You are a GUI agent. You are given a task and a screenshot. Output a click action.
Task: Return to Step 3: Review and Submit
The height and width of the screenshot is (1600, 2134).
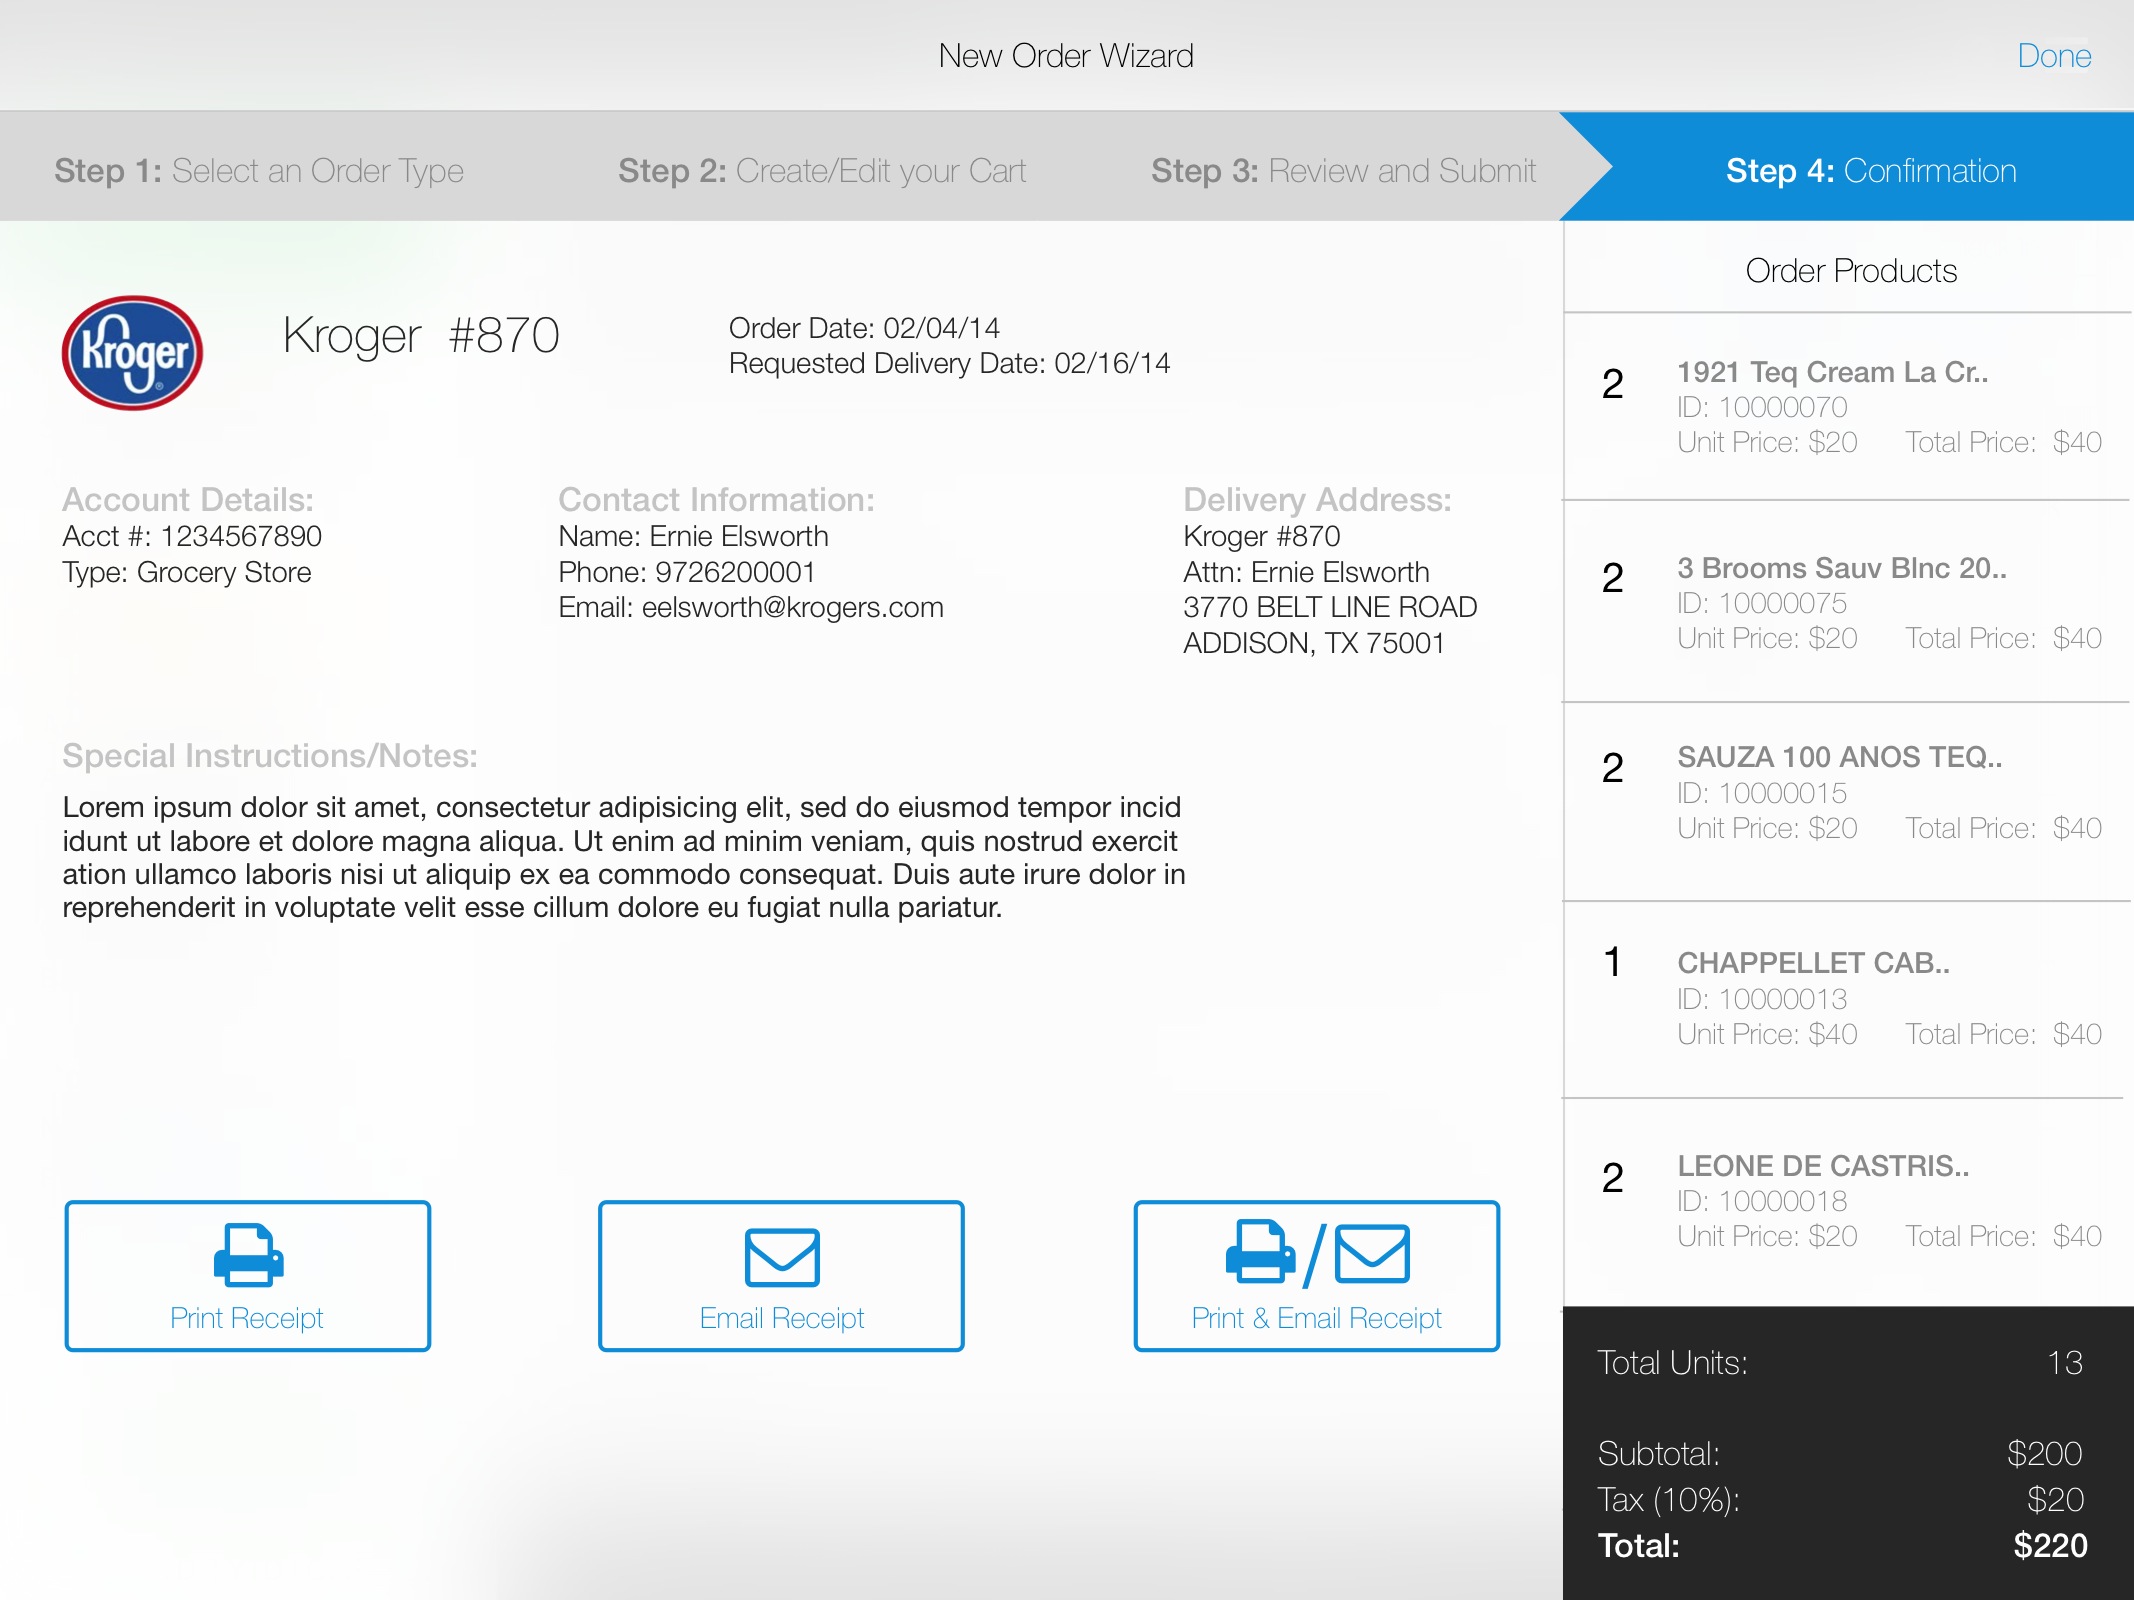click(x=1343, y=171)
